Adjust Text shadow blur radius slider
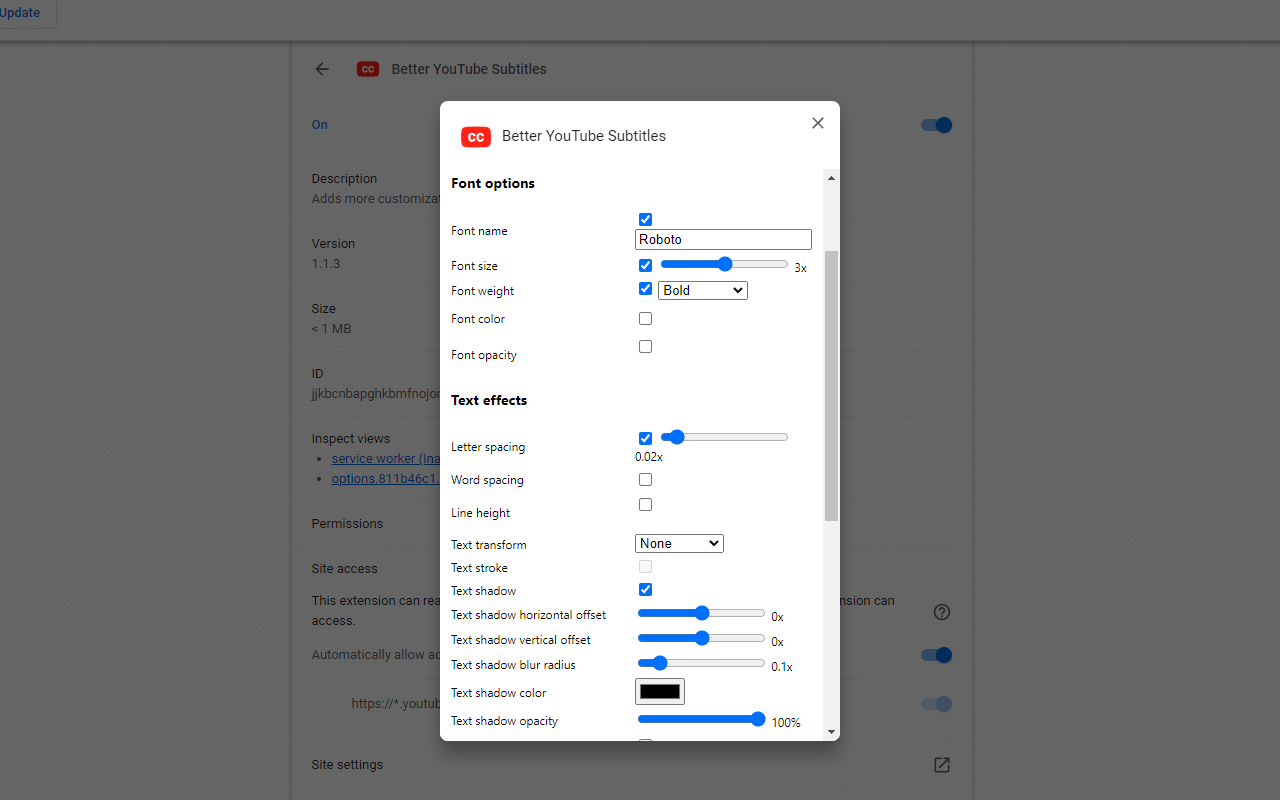The image size is (1280, 800). [x=701, y=662]
